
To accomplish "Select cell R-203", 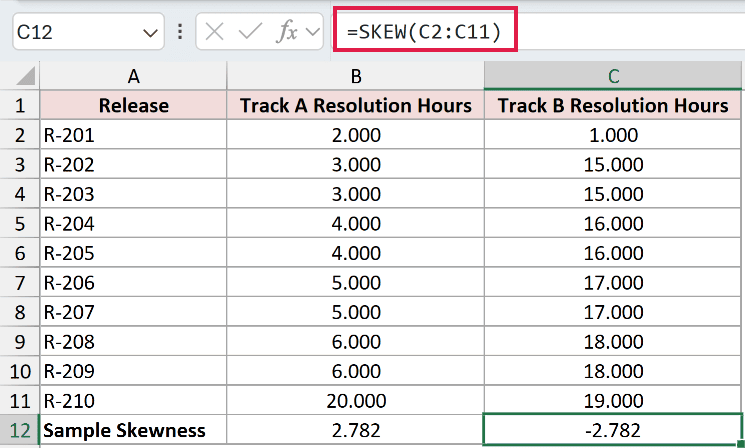I will (133, 194).
